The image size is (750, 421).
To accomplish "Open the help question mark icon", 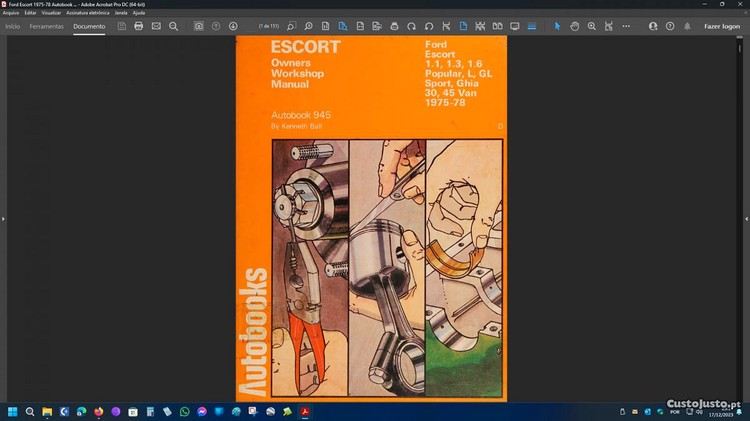I will pos(670,26).
